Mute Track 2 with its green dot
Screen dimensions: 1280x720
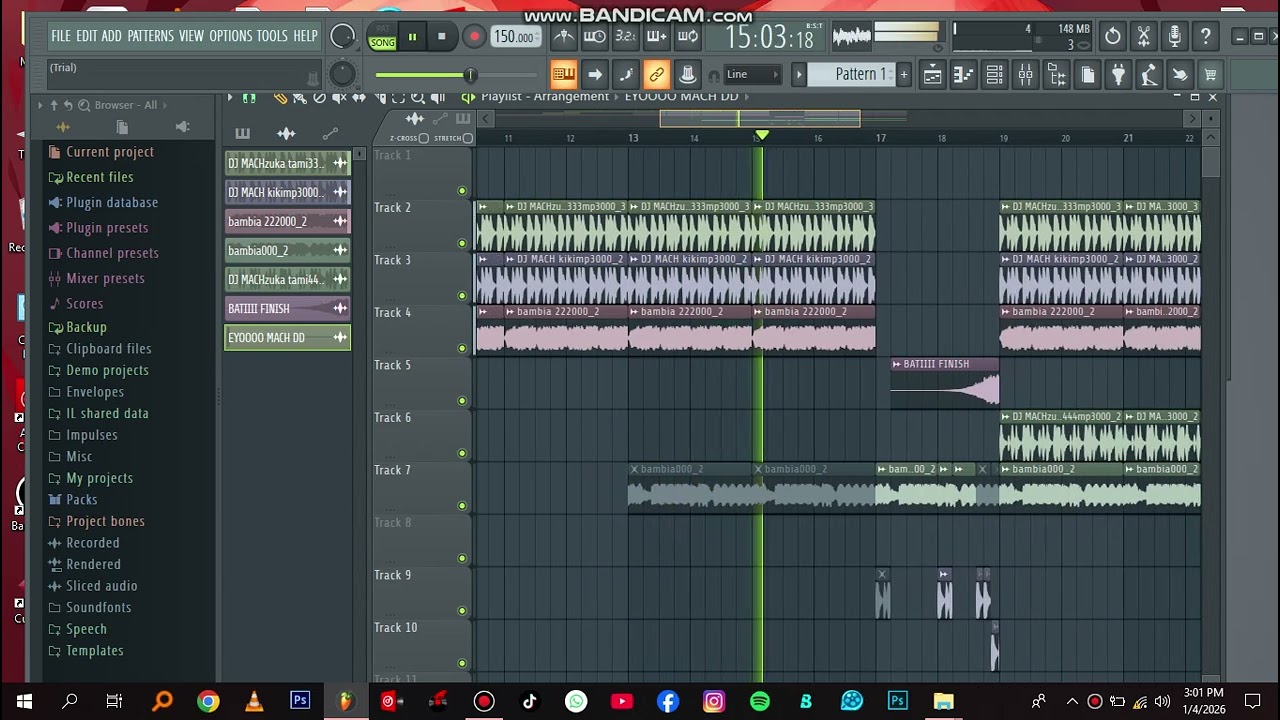click(462, 243)
